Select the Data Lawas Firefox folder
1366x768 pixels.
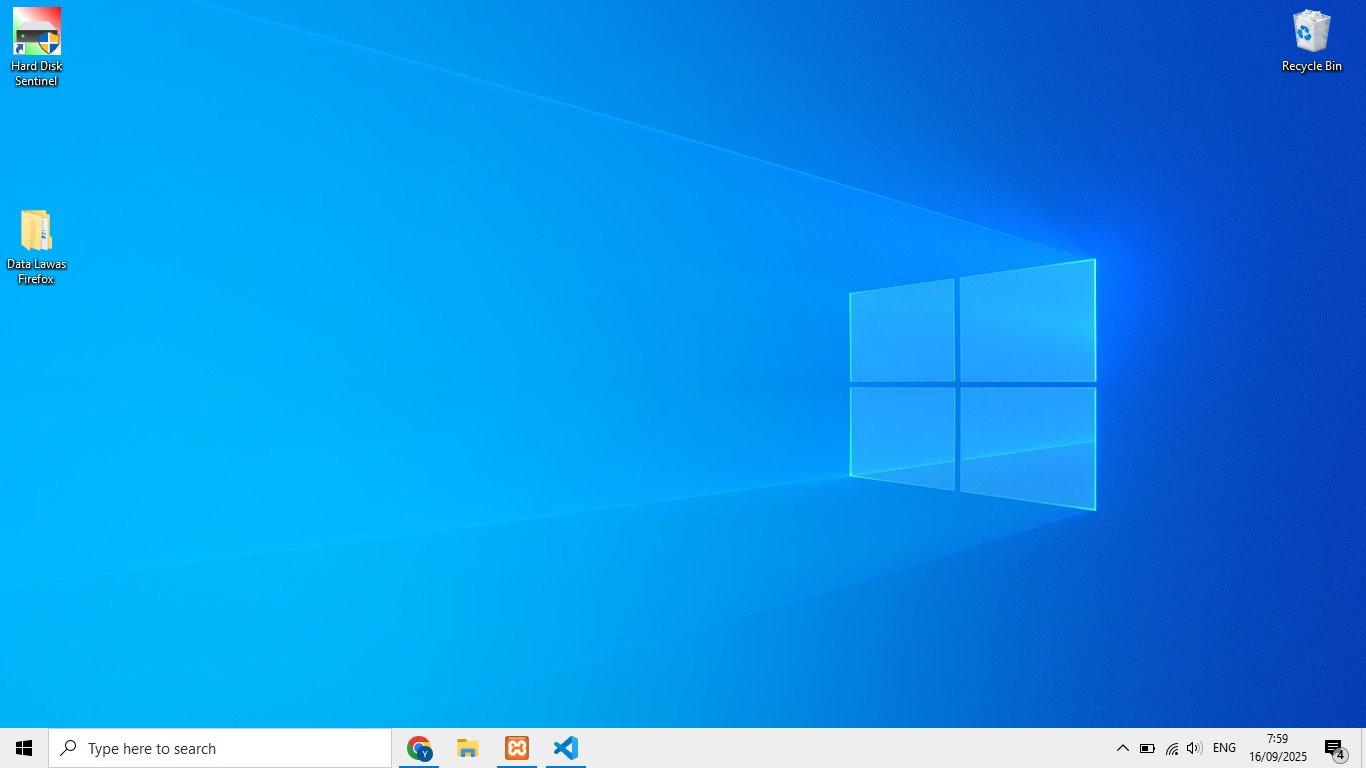click(36, 231)
